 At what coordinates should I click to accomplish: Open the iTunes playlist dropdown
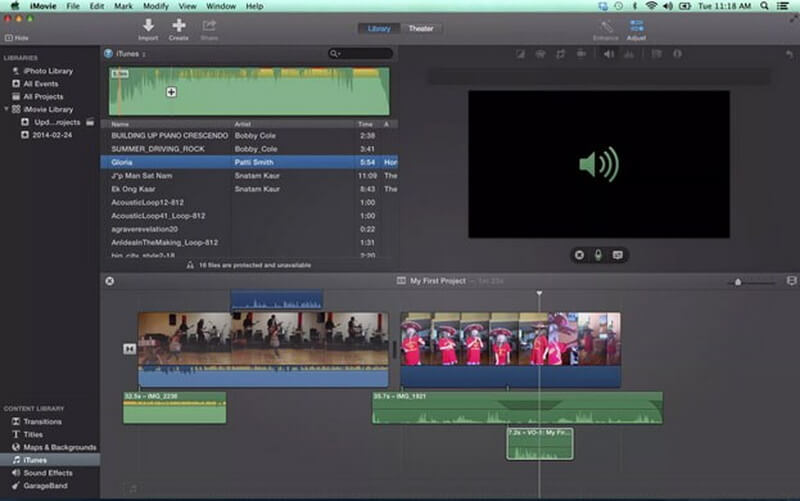pos(131,54)
